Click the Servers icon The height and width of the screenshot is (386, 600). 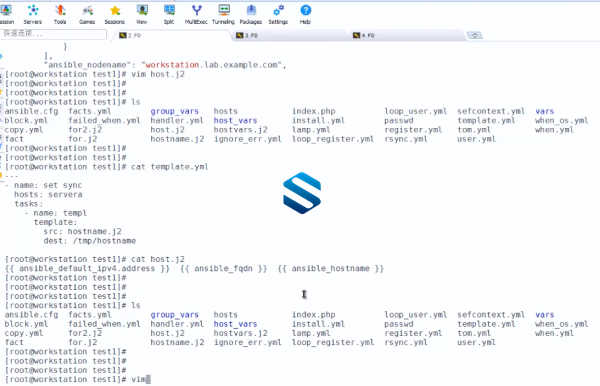33,14
